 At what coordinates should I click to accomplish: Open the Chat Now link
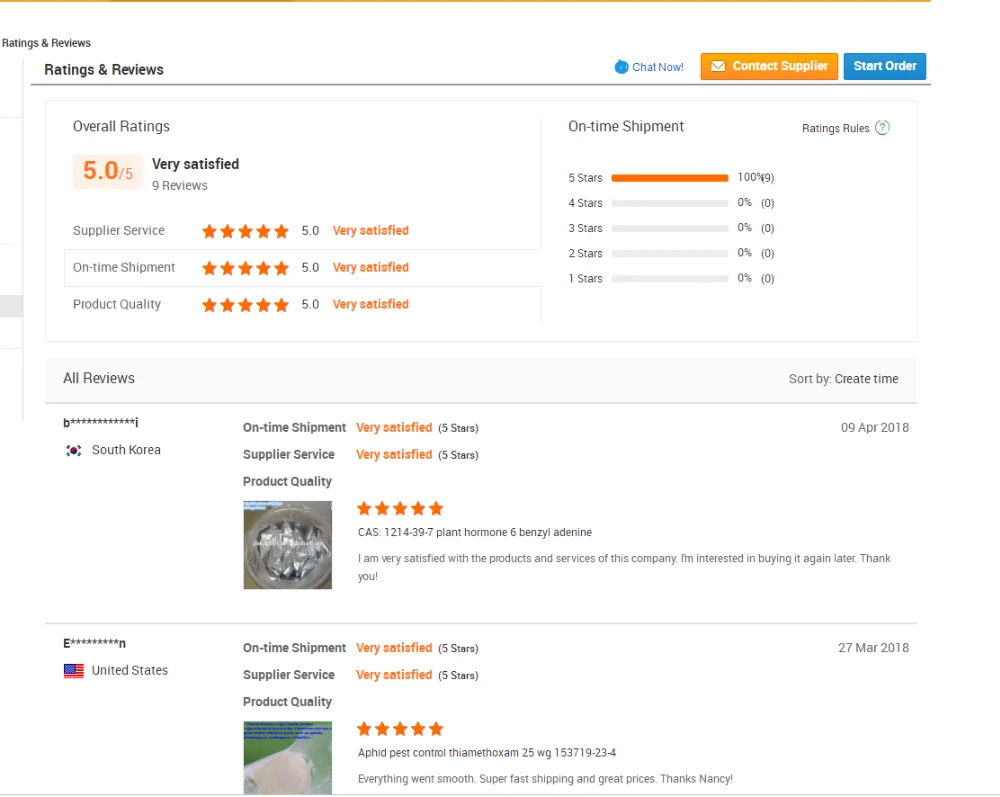(657, 67)
